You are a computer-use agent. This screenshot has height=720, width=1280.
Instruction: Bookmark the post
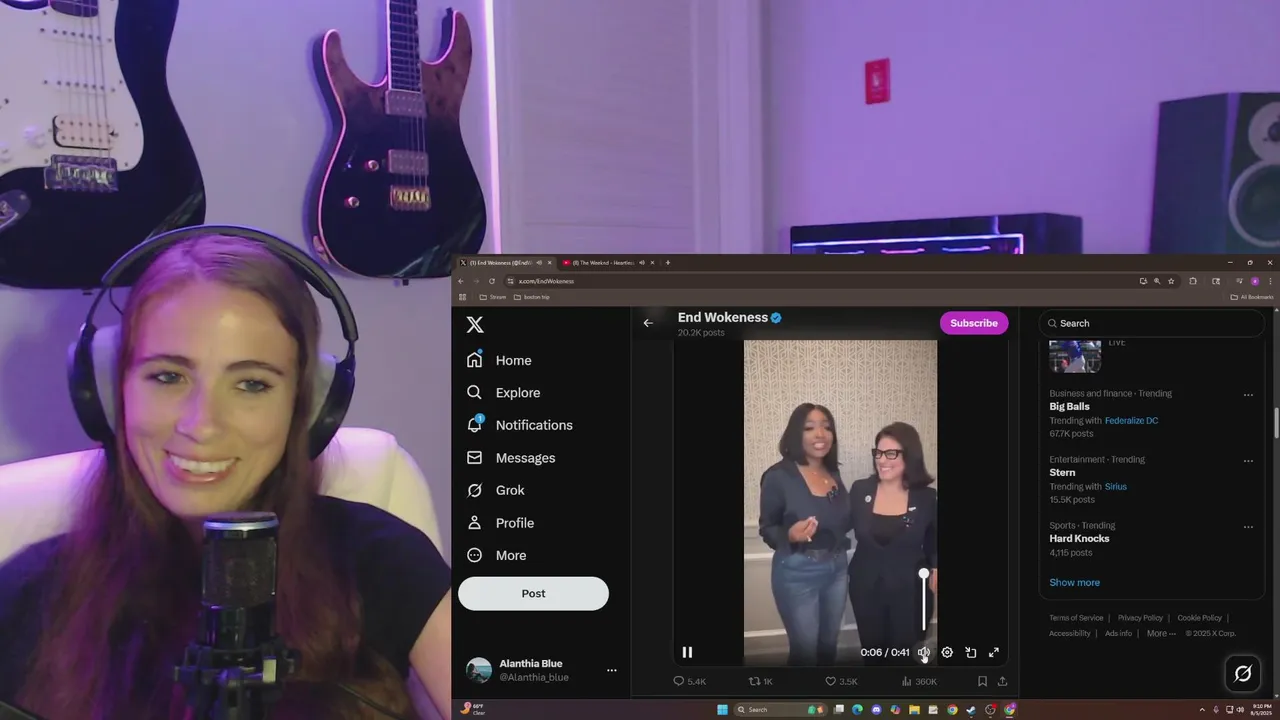982,681
